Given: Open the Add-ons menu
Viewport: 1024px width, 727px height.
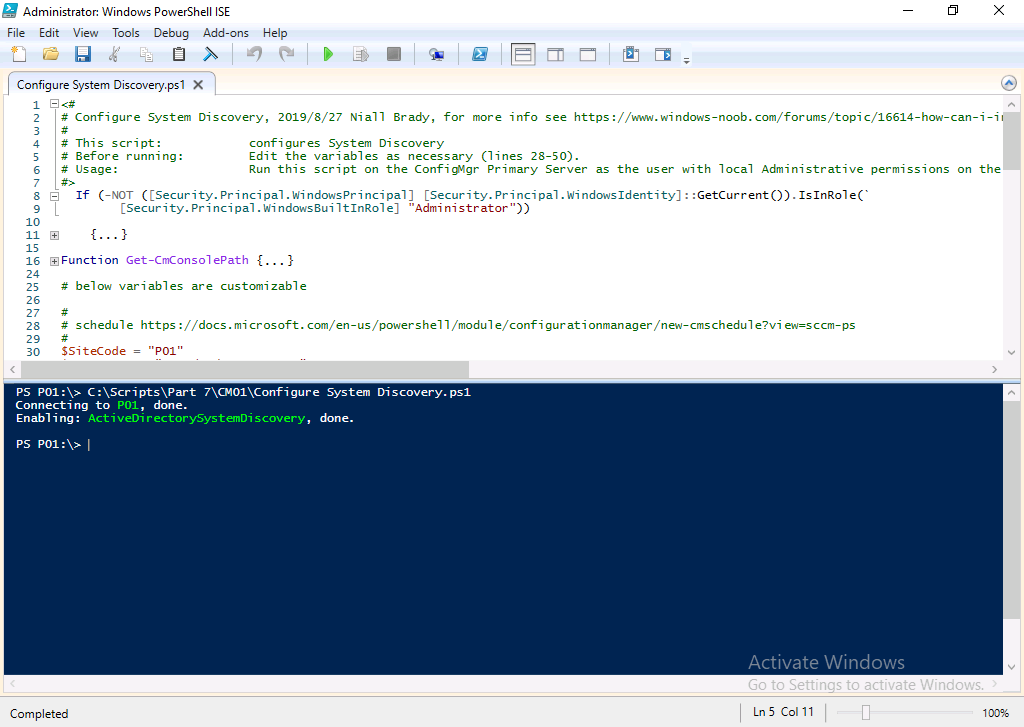Looking at the screenshot, I should tap(225, 33).
